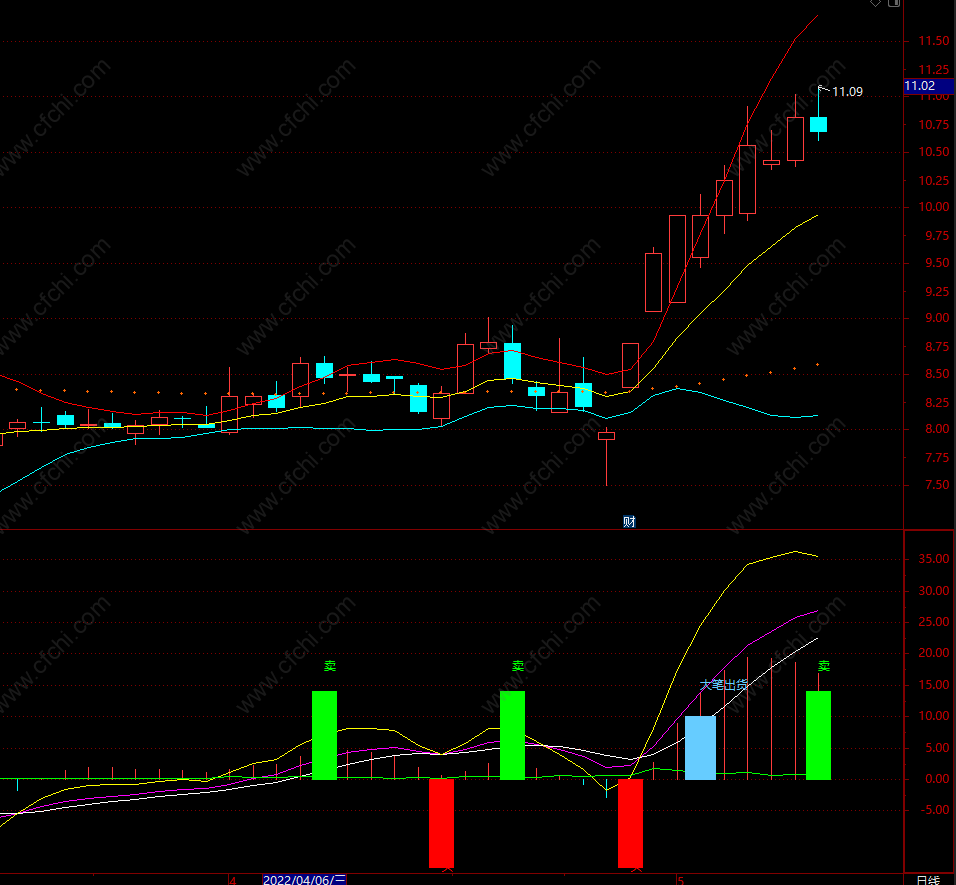Select the light blue 大笔出货 bar
The height and width of the screenshot is (885, 956).
[700, 748]
